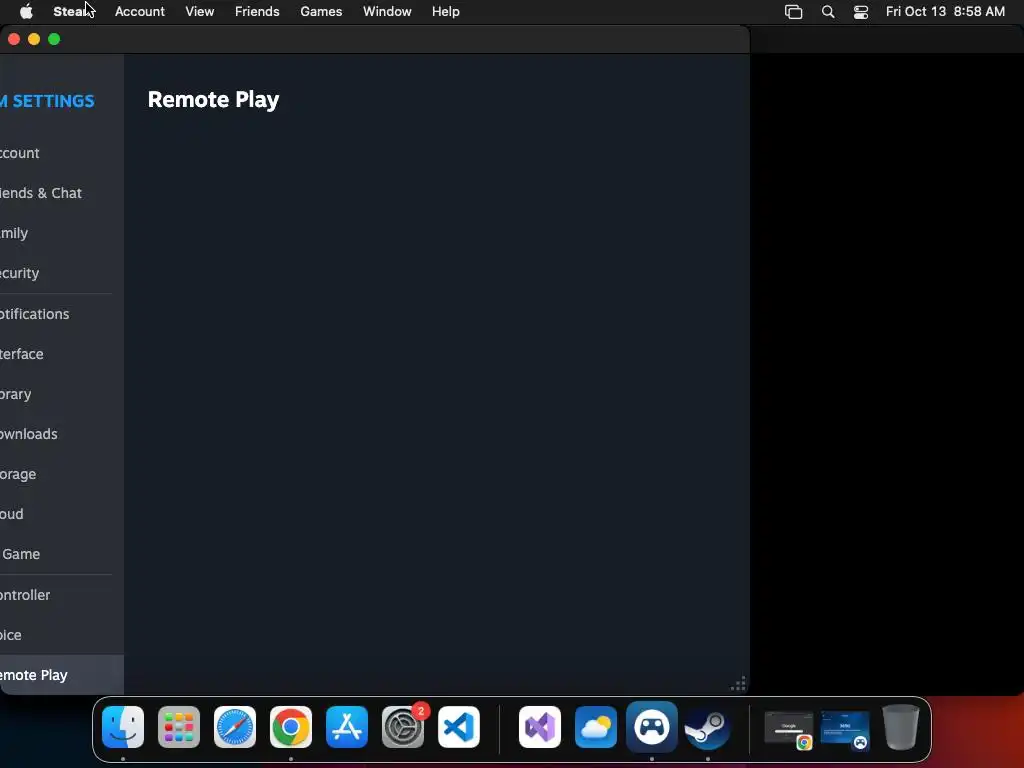Open System Settings with badge in dock

(403, 727)
